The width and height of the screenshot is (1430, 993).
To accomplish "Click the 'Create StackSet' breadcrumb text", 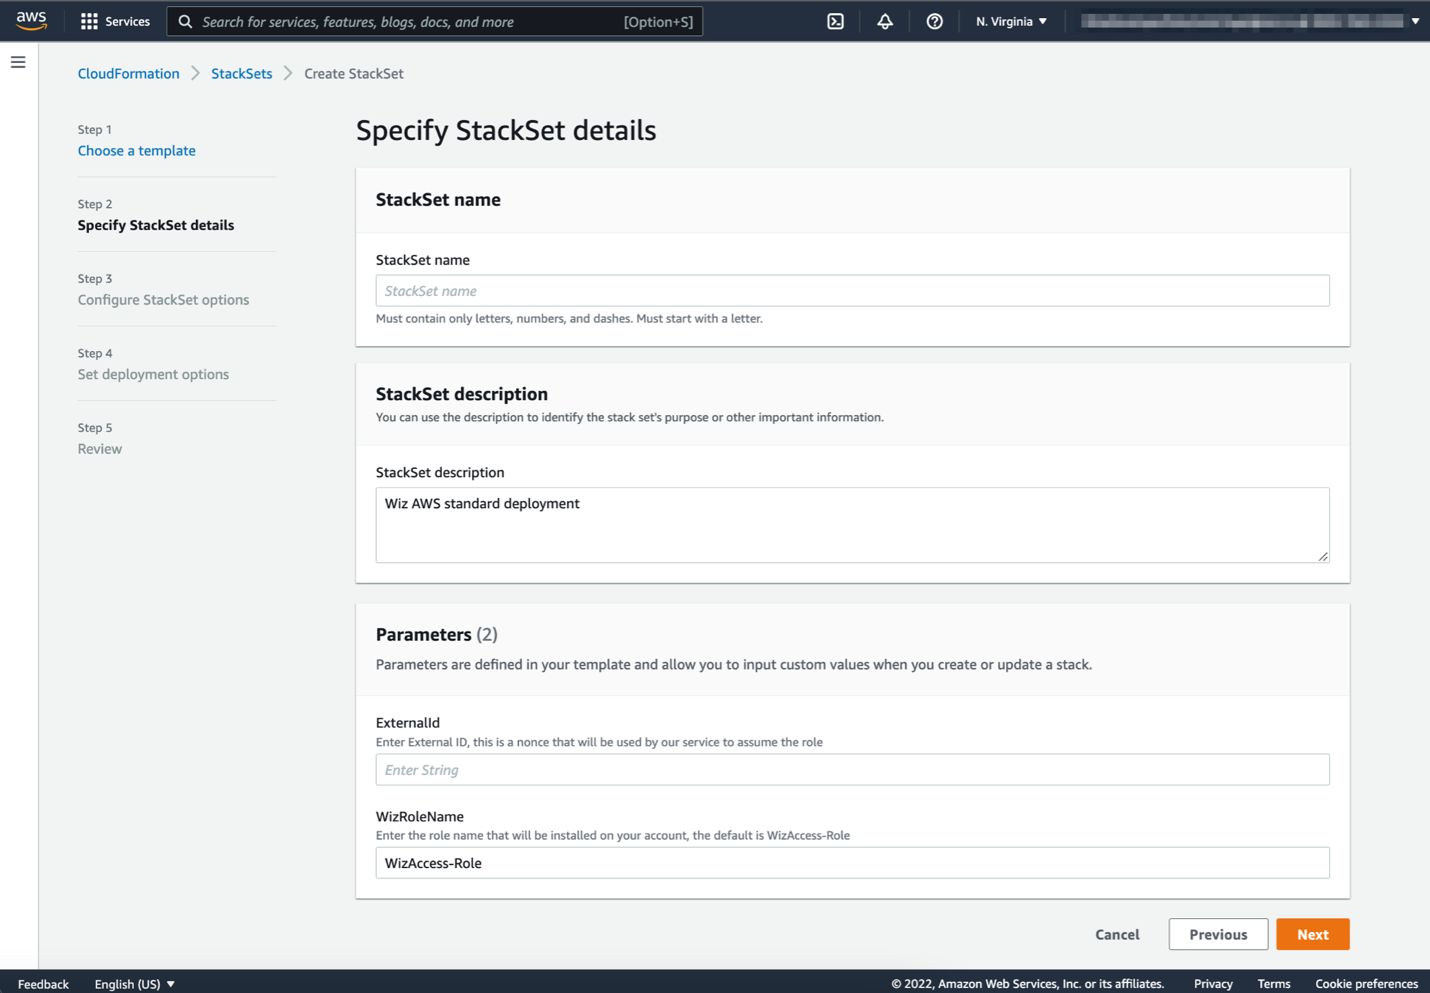I will click(x=354, y=73).
